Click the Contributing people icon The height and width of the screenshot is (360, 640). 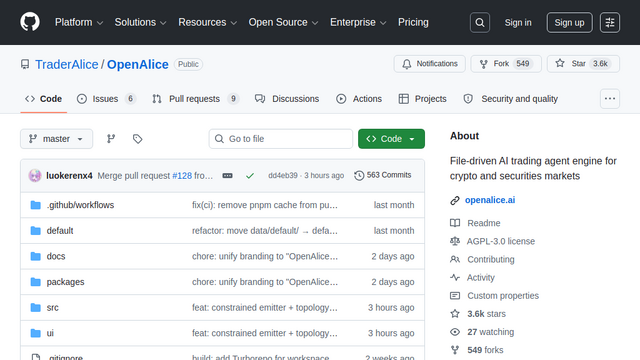[x=455, y=259]
